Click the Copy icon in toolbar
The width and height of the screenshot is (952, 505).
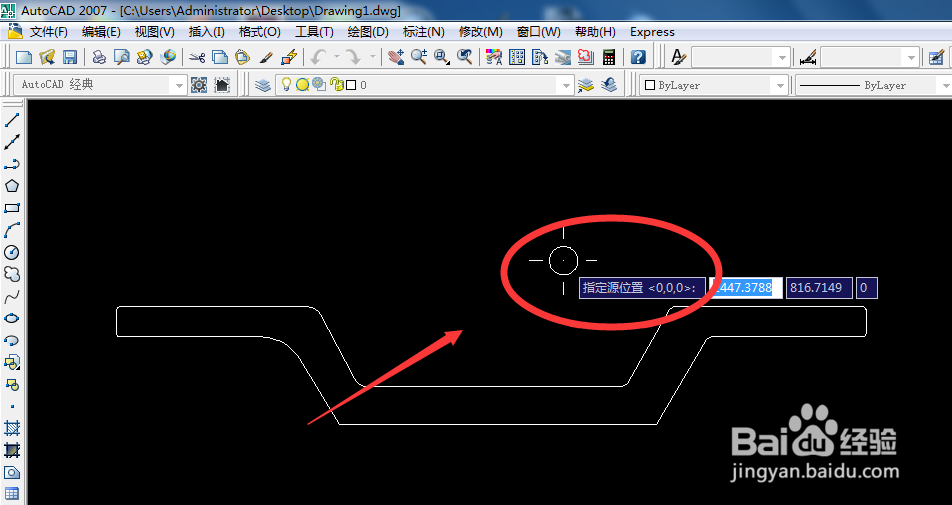(220, 57)
